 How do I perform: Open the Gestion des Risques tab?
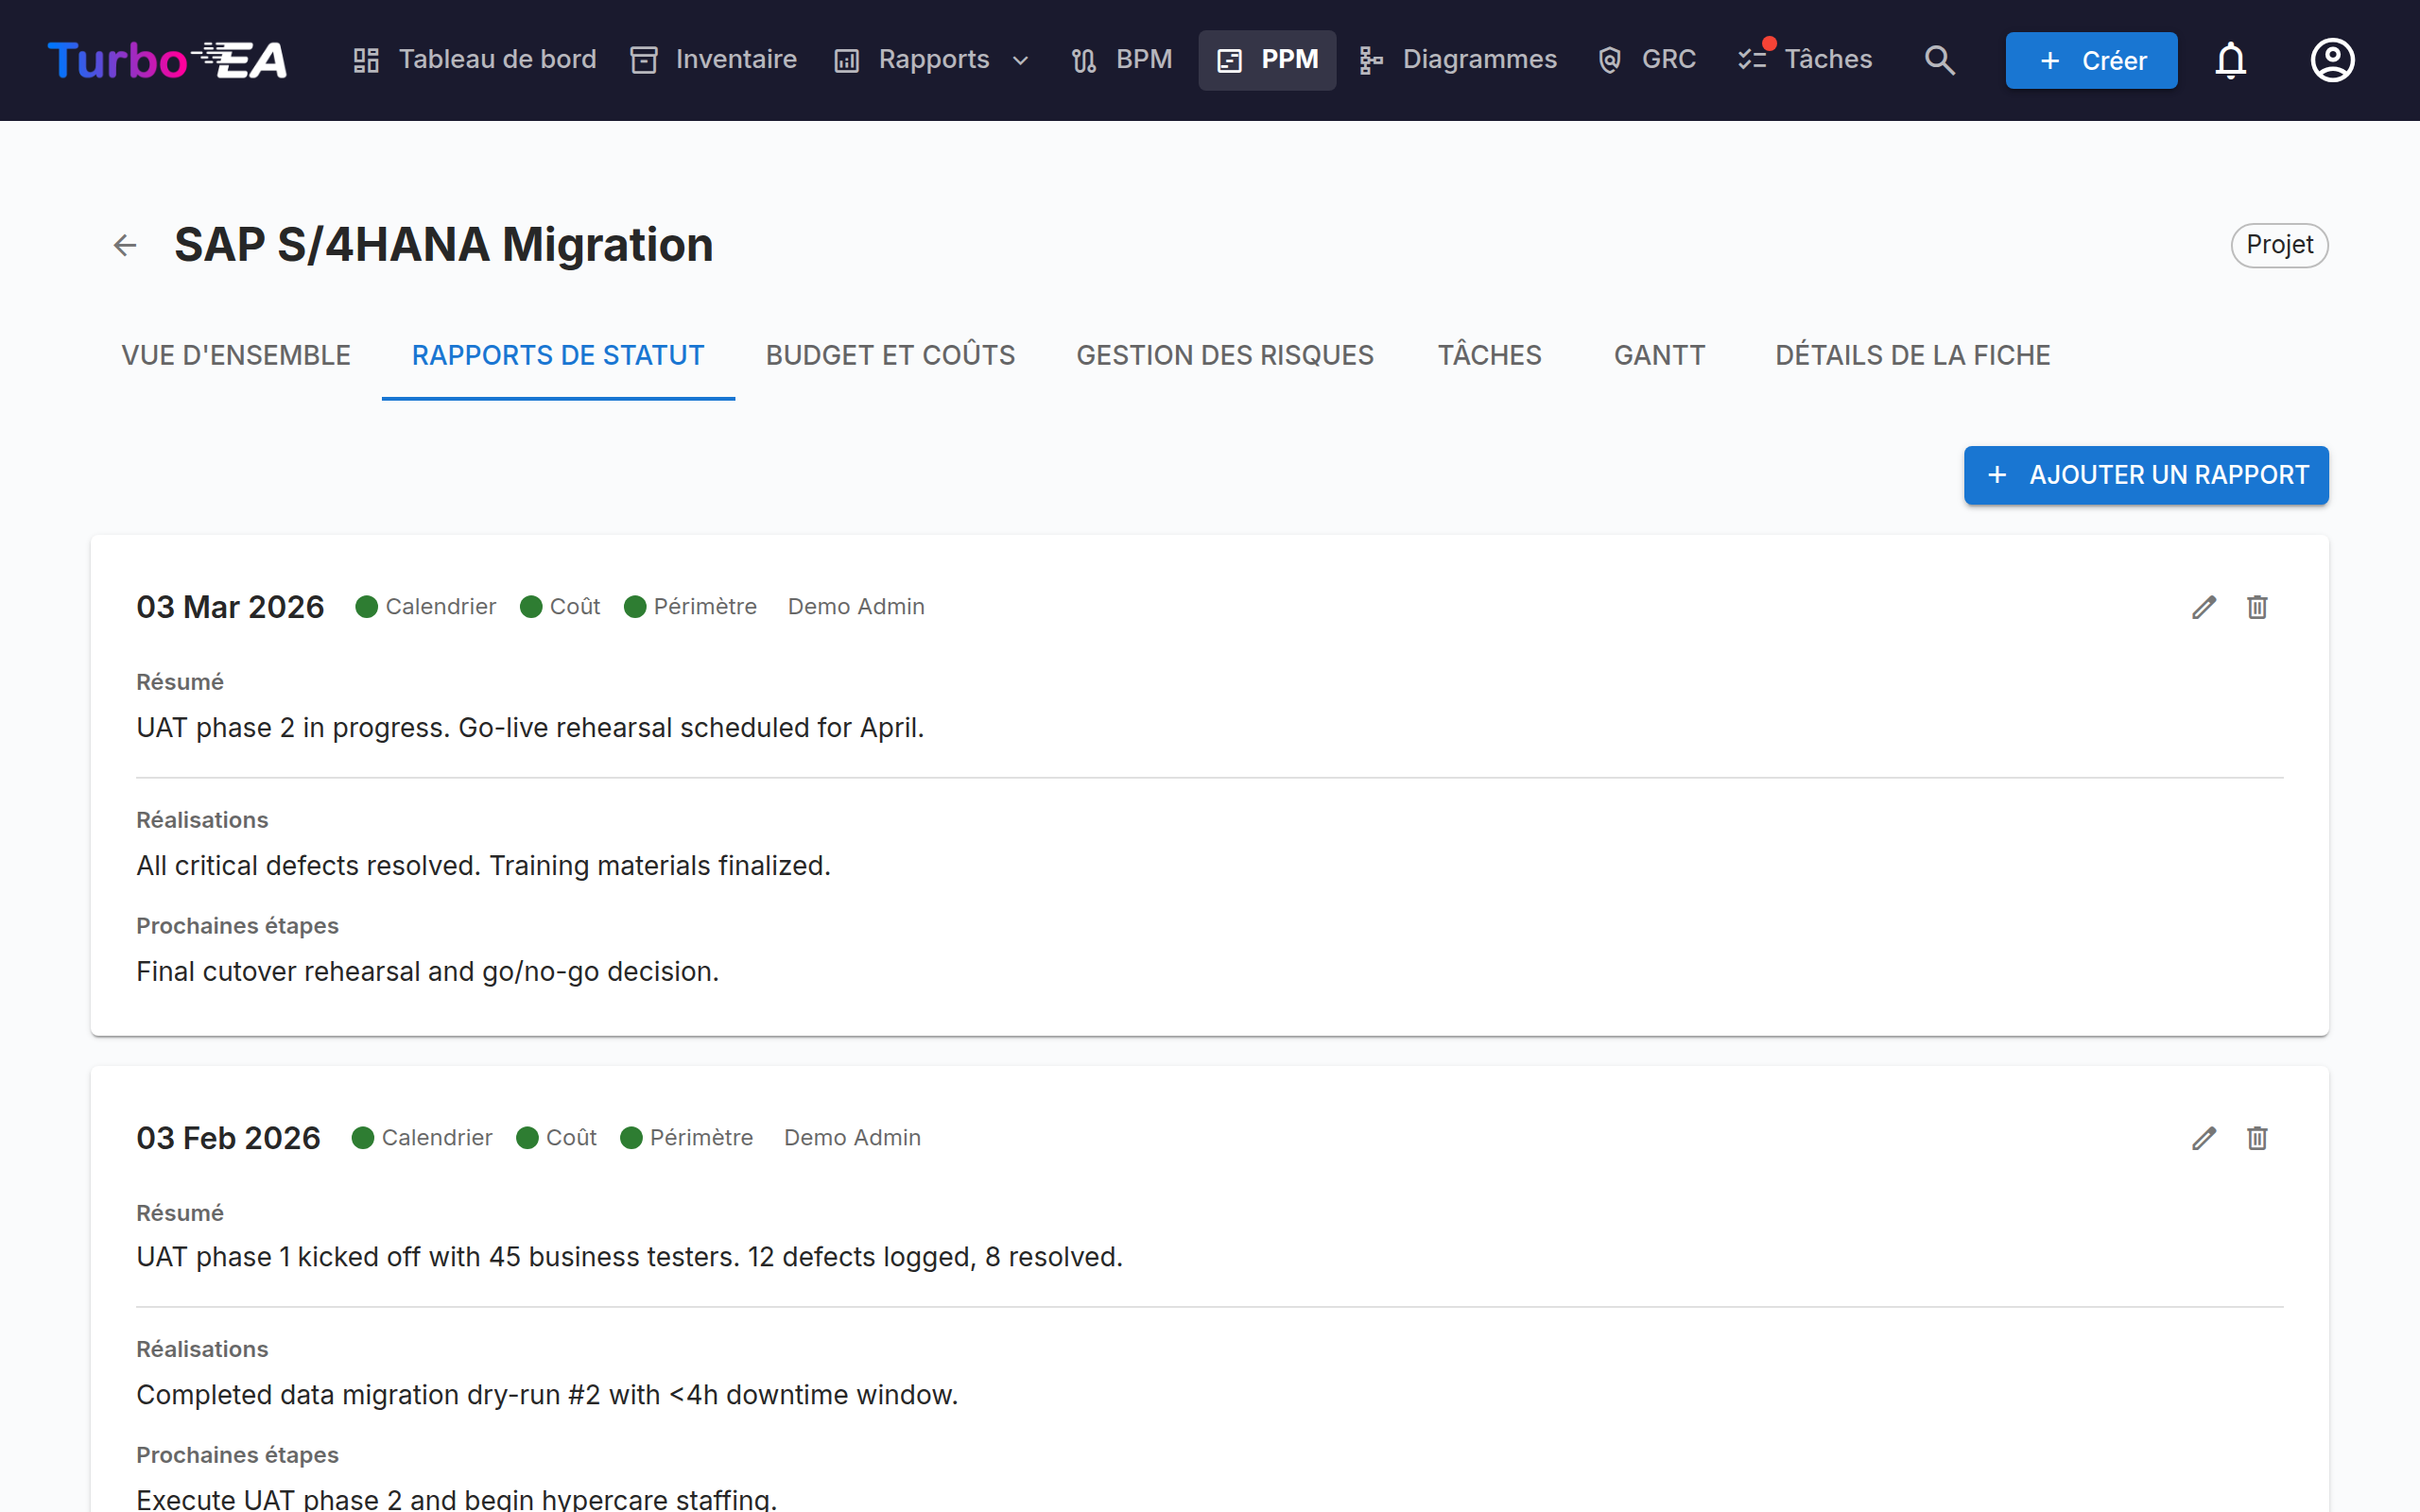point(1225,355)
